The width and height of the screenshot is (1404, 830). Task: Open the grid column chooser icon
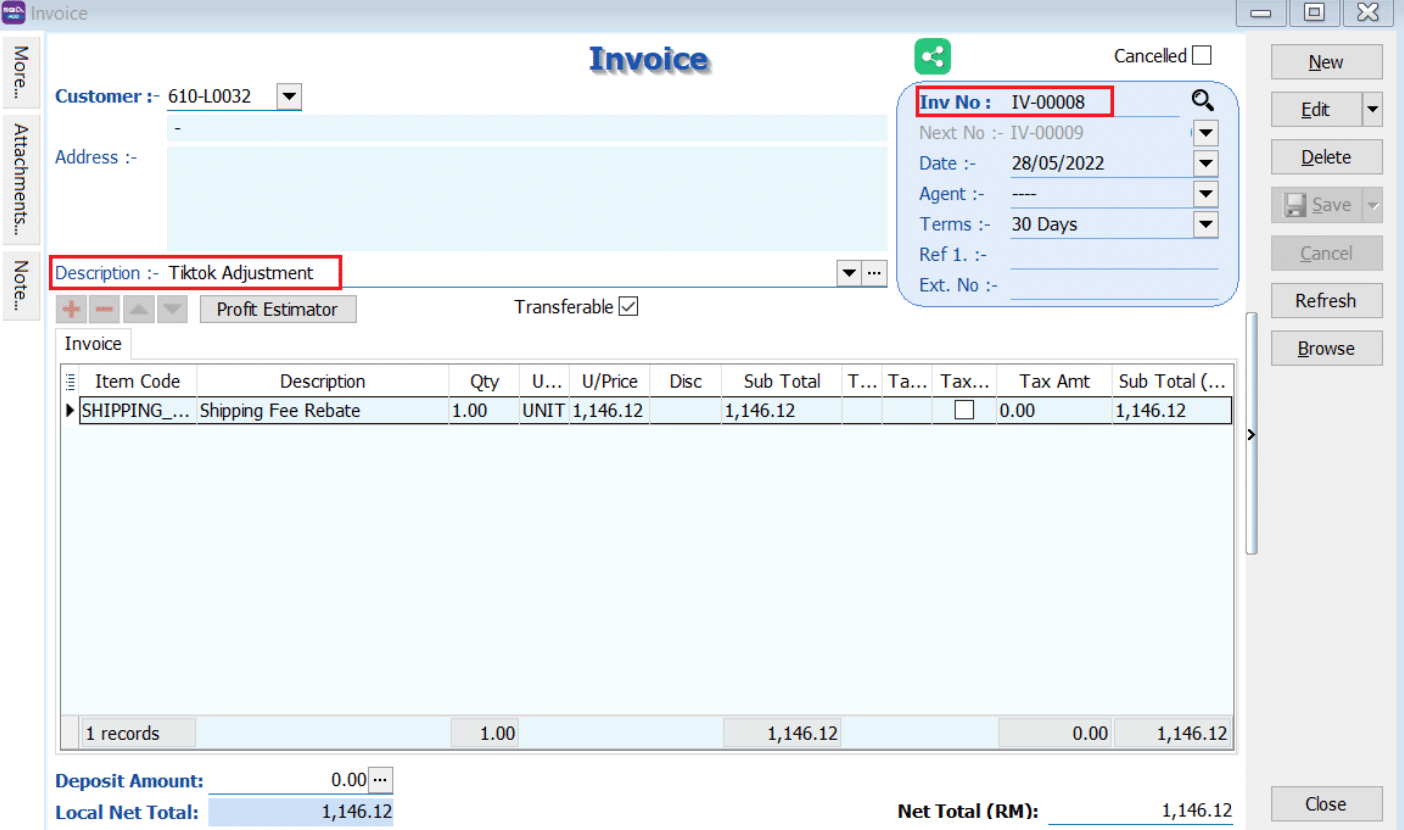[x=70, y=381]
